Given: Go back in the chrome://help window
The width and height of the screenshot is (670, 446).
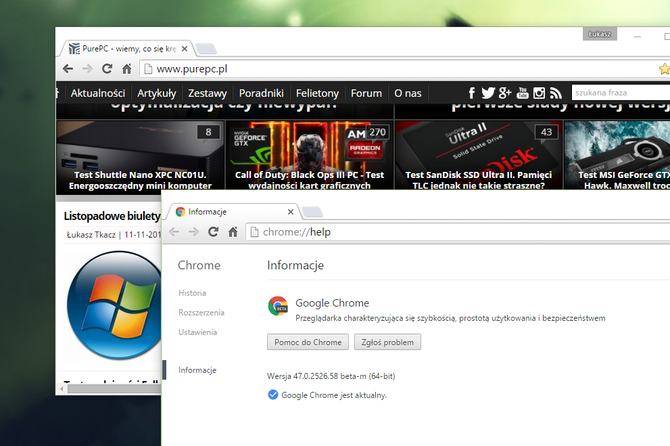Looking at the screenshot, I should pyautogui.click(x=174, y=232).
